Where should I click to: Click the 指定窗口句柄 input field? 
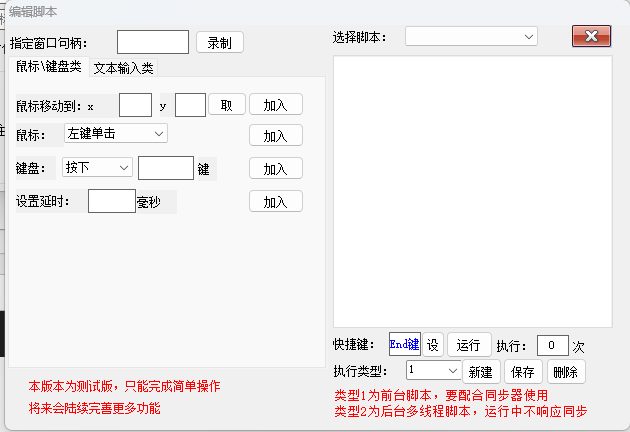tap(153, 42)
